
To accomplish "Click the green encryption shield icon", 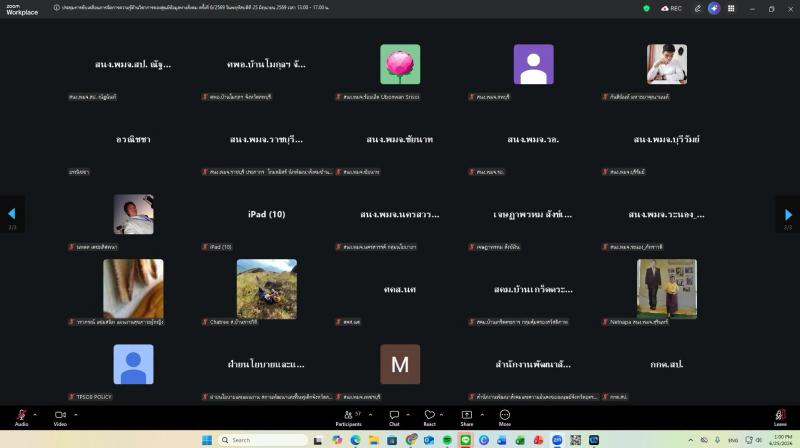I will (646, 8).
